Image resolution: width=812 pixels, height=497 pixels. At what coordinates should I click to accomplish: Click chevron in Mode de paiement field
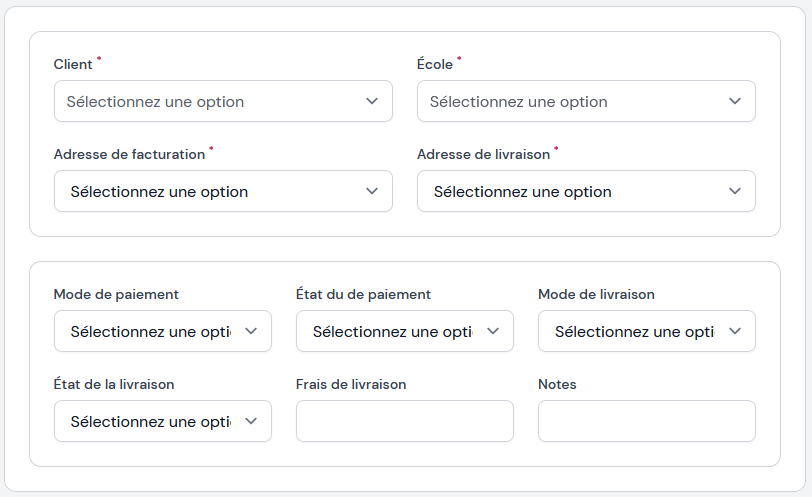251,332
